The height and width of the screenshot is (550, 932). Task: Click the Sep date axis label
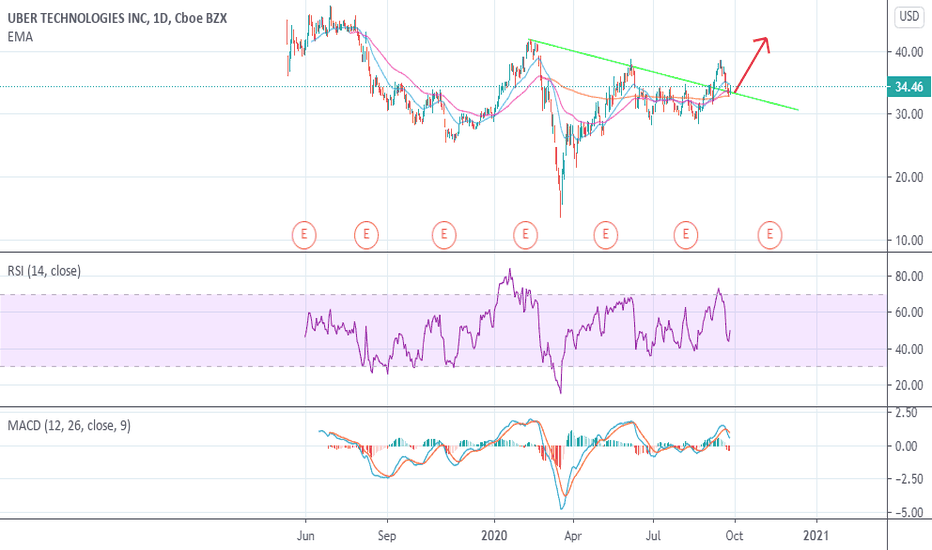click(x=387, y=536)
